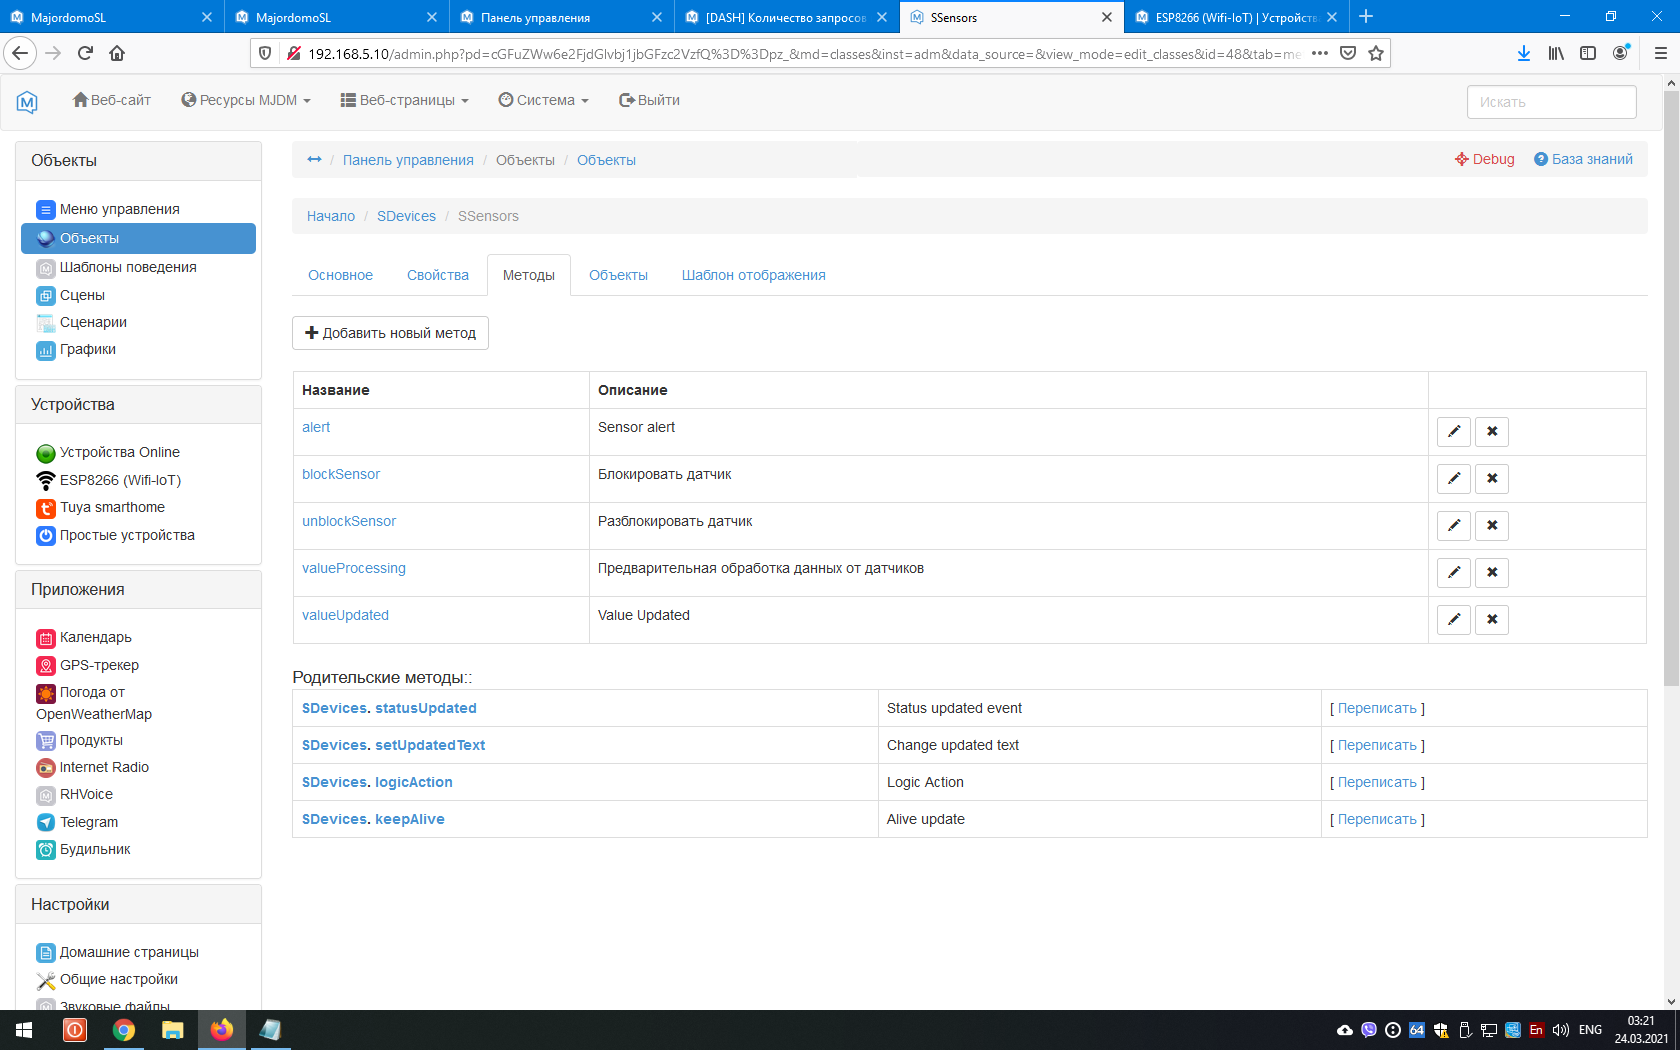
Task: Click Добавить новый метод button
Action: [x=390, y=333]
